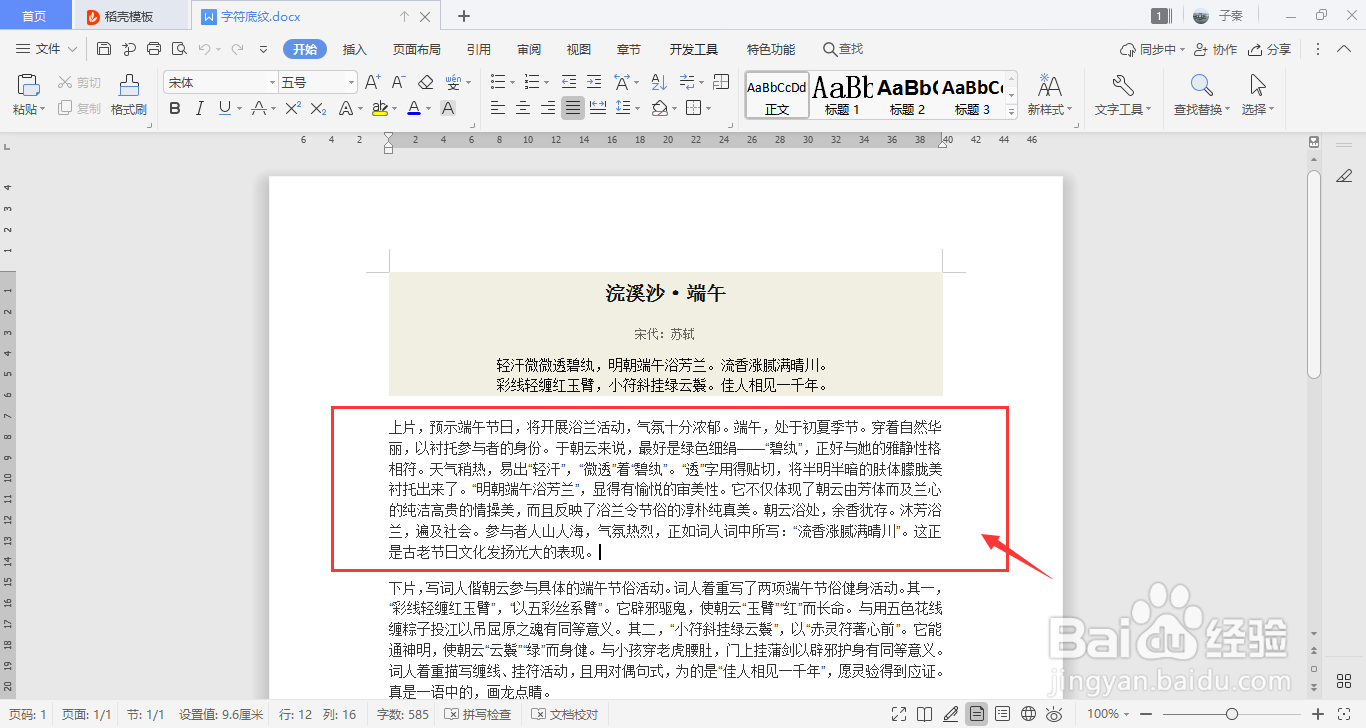
Task: Open the 文字工具 text tool
Action: pos(1121,95)
